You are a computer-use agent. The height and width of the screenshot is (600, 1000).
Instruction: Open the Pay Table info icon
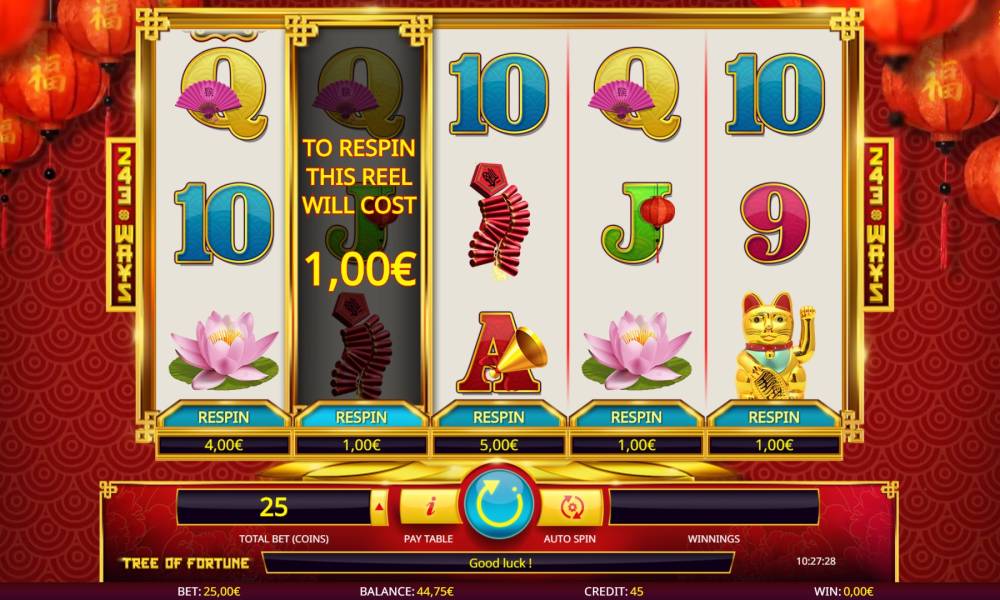point(430,507)
